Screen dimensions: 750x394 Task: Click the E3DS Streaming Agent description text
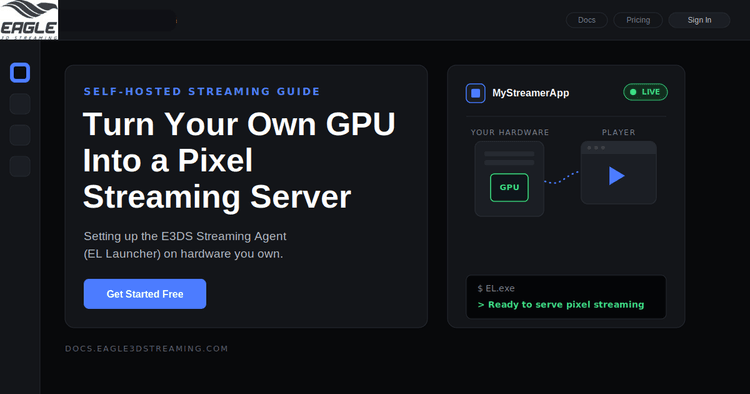tap(185, 245)
